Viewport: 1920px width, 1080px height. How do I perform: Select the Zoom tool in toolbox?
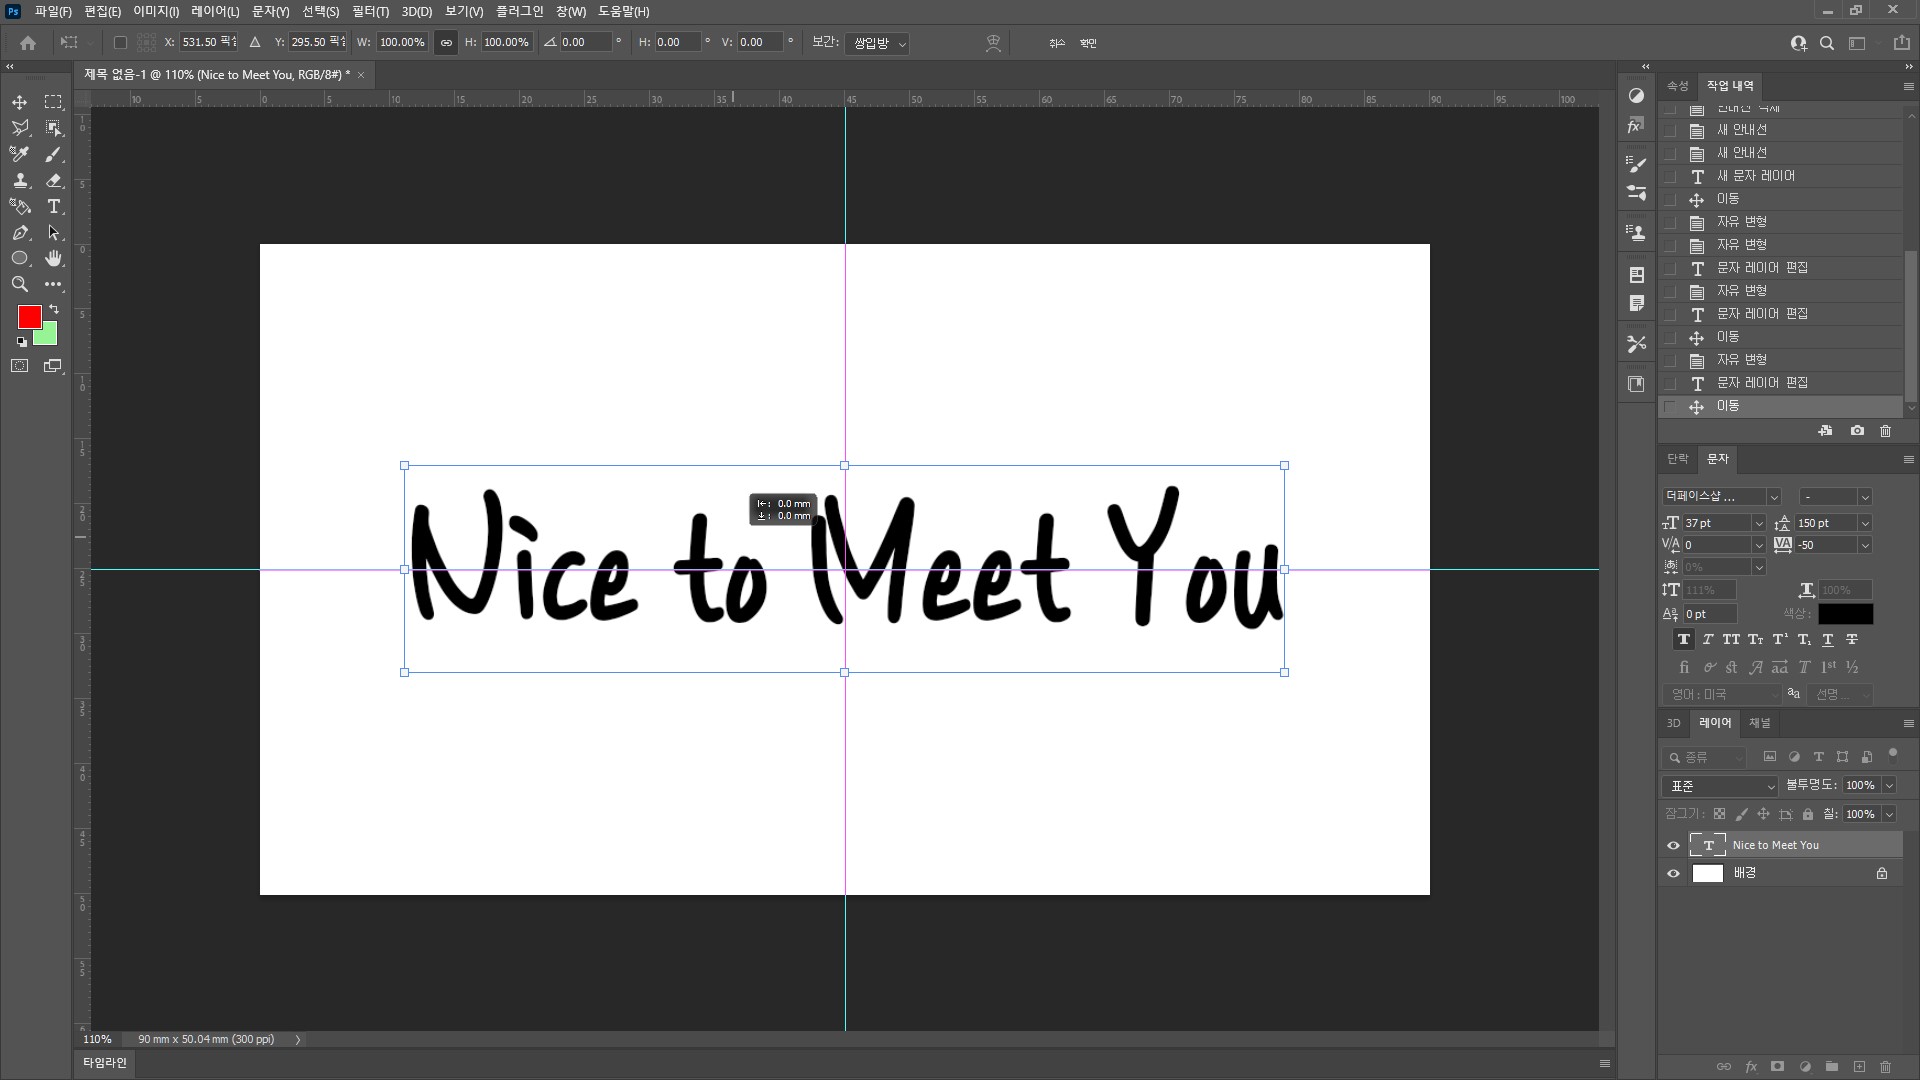click(x=19, y=285)
